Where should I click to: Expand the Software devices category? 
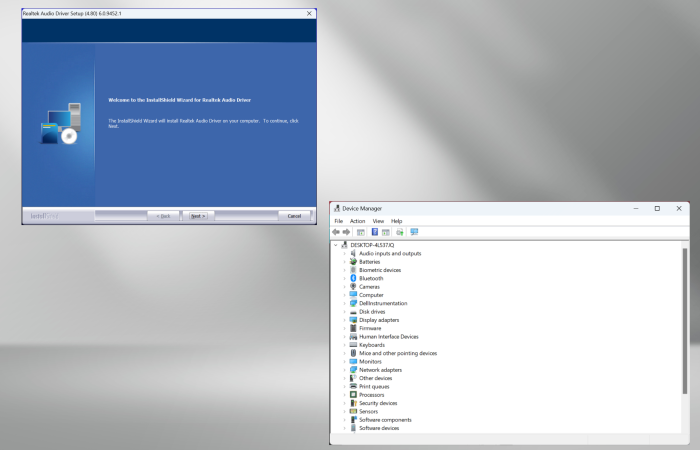click(x=344, y=428)
